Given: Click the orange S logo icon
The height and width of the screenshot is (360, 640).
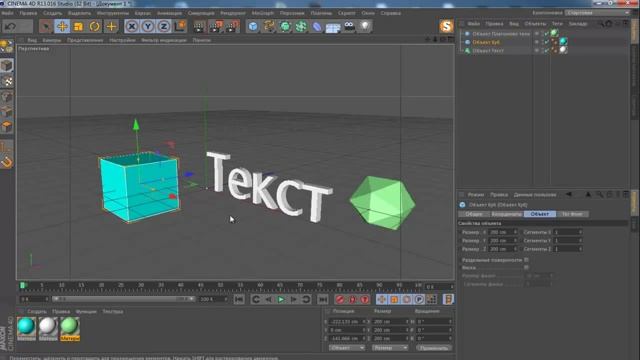Looking at the screenshot, I should 446,26.
